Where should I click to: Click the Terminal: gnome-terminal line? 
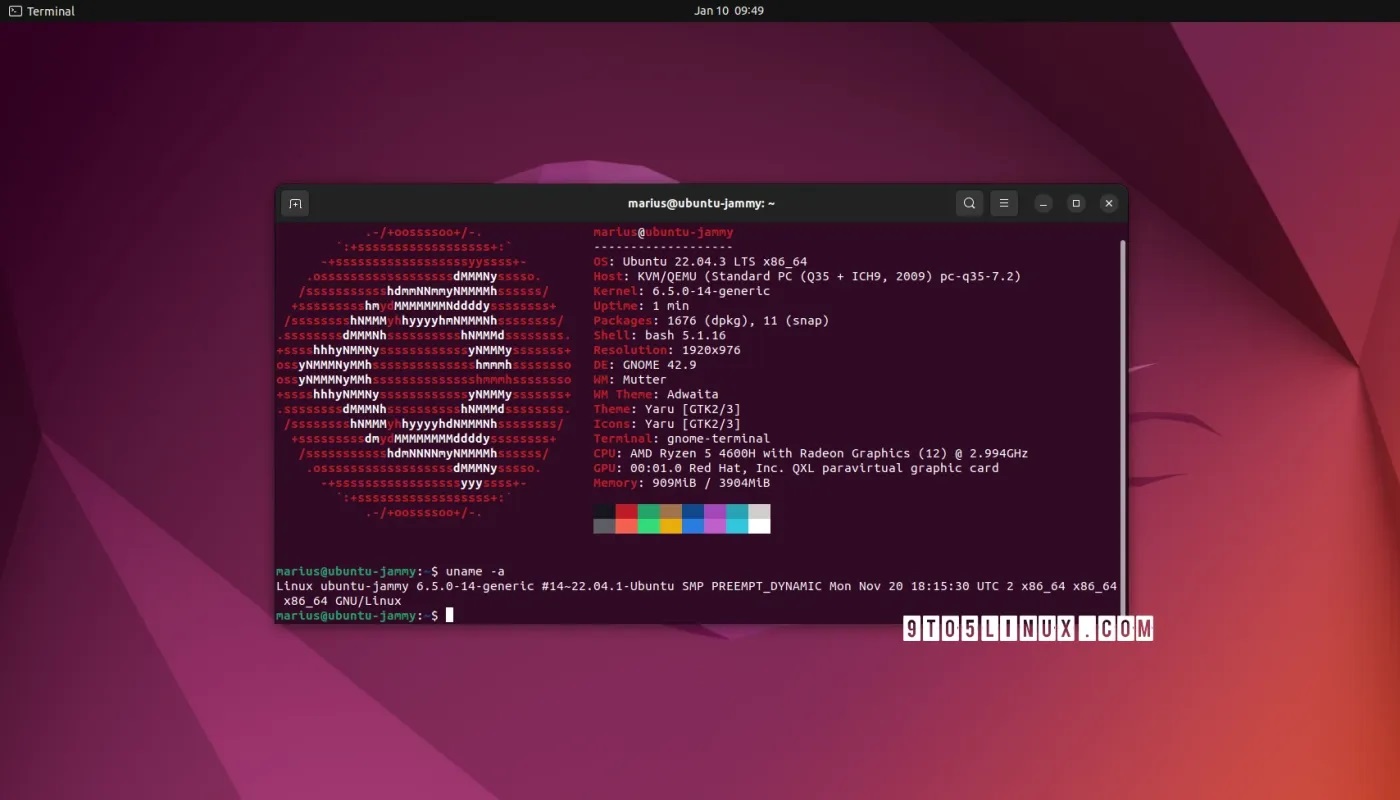[682, 438]
